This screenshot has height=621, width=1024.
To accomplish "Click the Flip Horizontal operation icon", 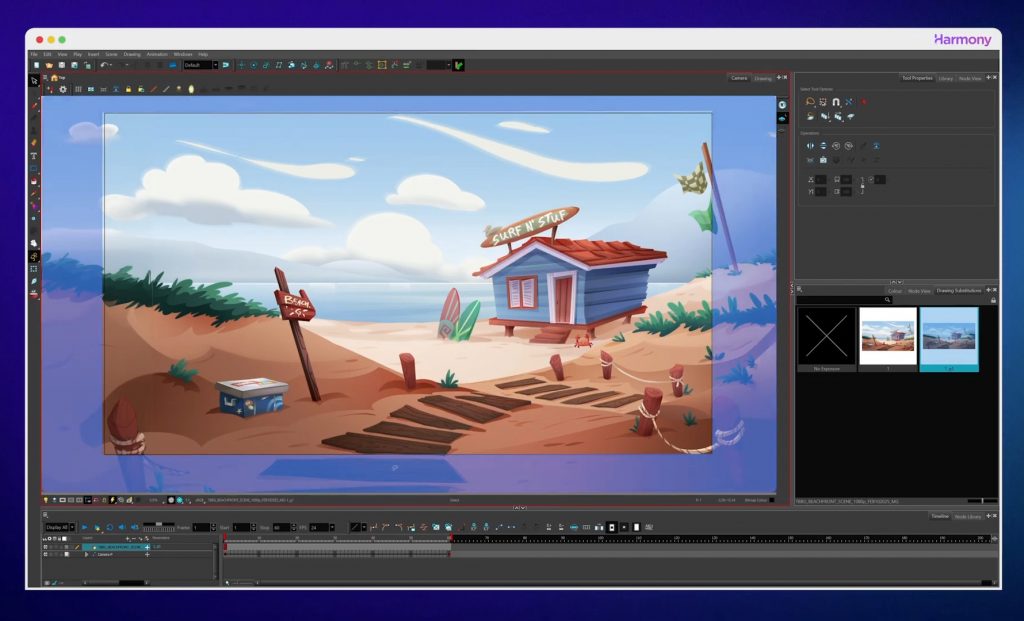I will (x=810, y=146).
